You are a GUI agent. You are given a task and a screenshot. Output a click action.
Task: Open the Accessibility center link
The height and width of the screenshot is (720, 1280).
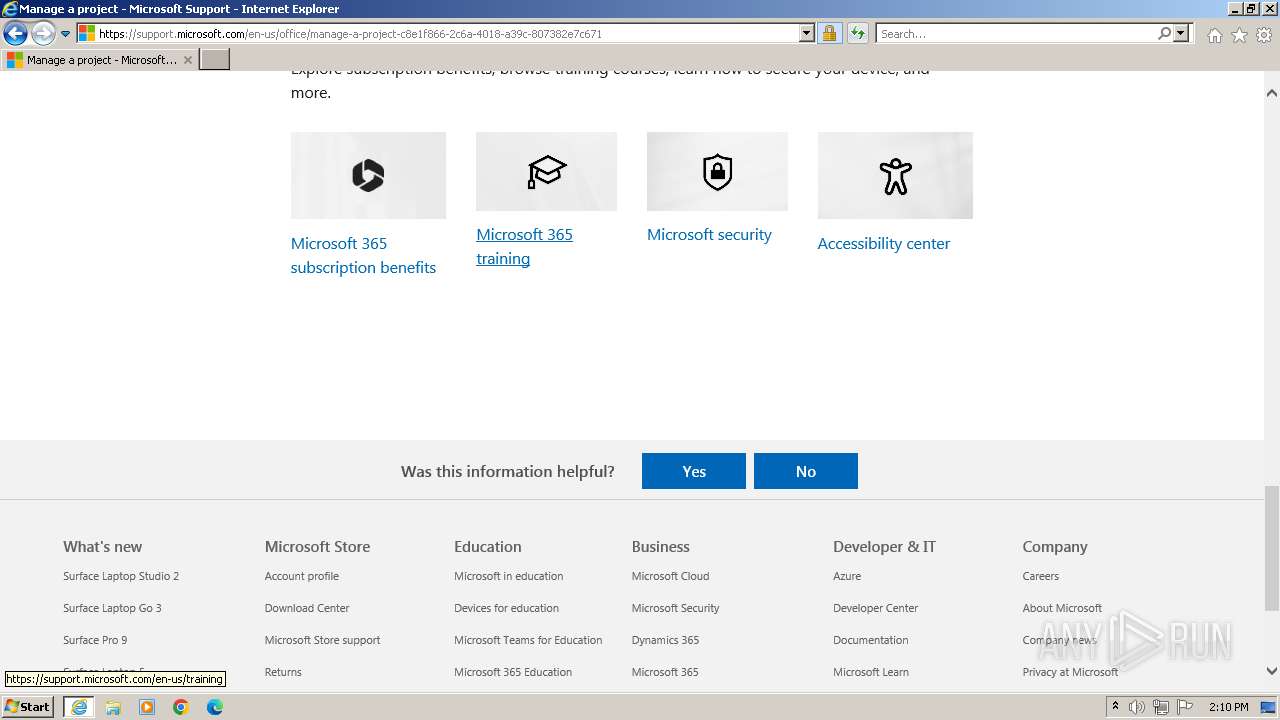coord(884,243)
